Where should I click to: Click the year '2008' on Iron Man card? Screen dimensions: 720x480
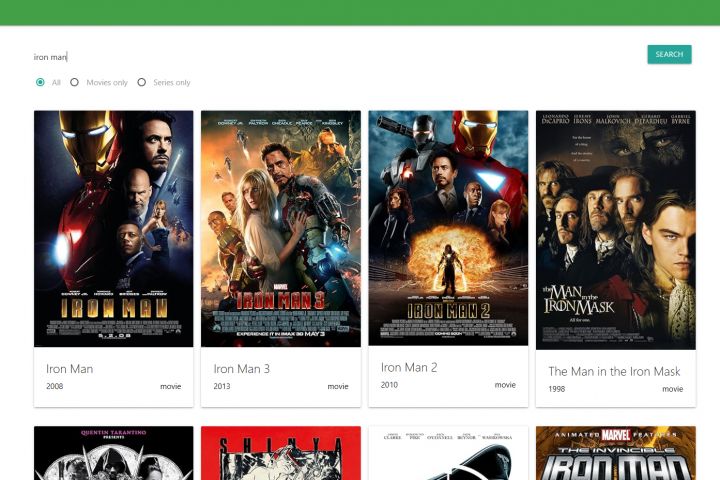coord(55,386)
